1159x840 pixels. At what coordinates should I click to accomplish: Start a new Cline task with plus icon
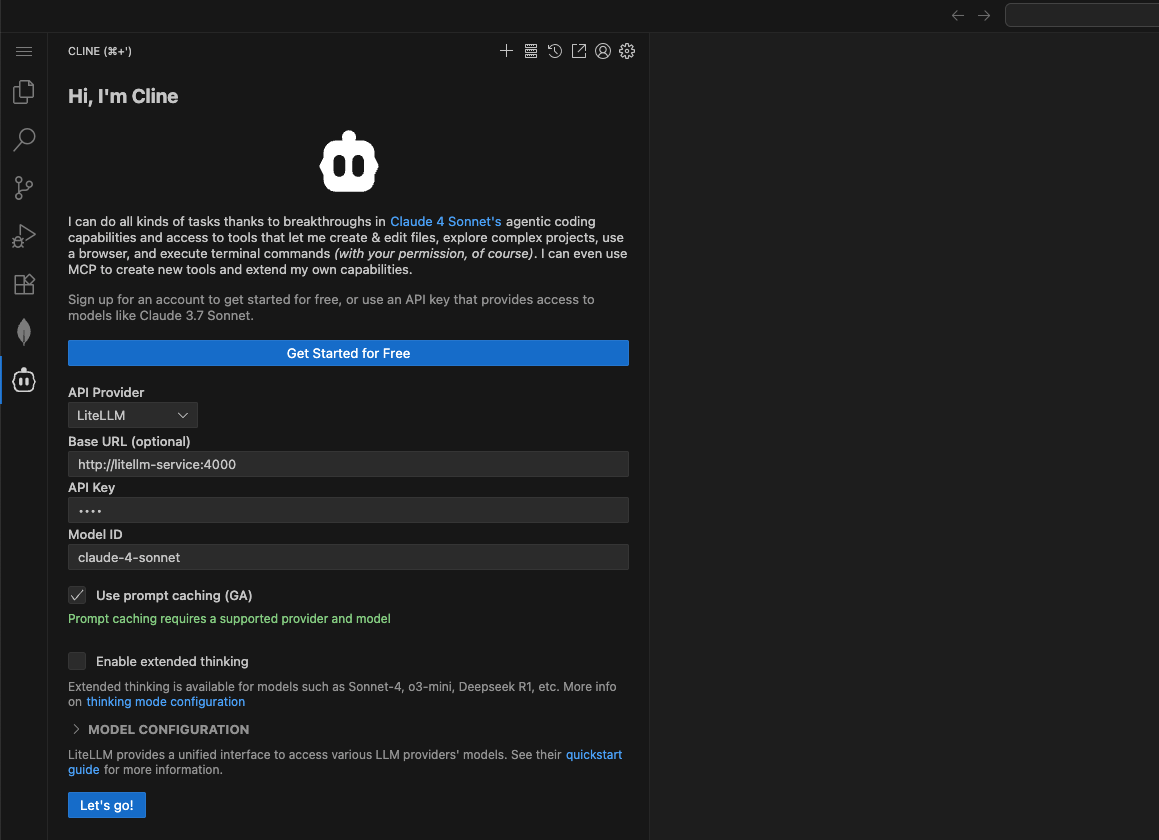pos(506,51)
